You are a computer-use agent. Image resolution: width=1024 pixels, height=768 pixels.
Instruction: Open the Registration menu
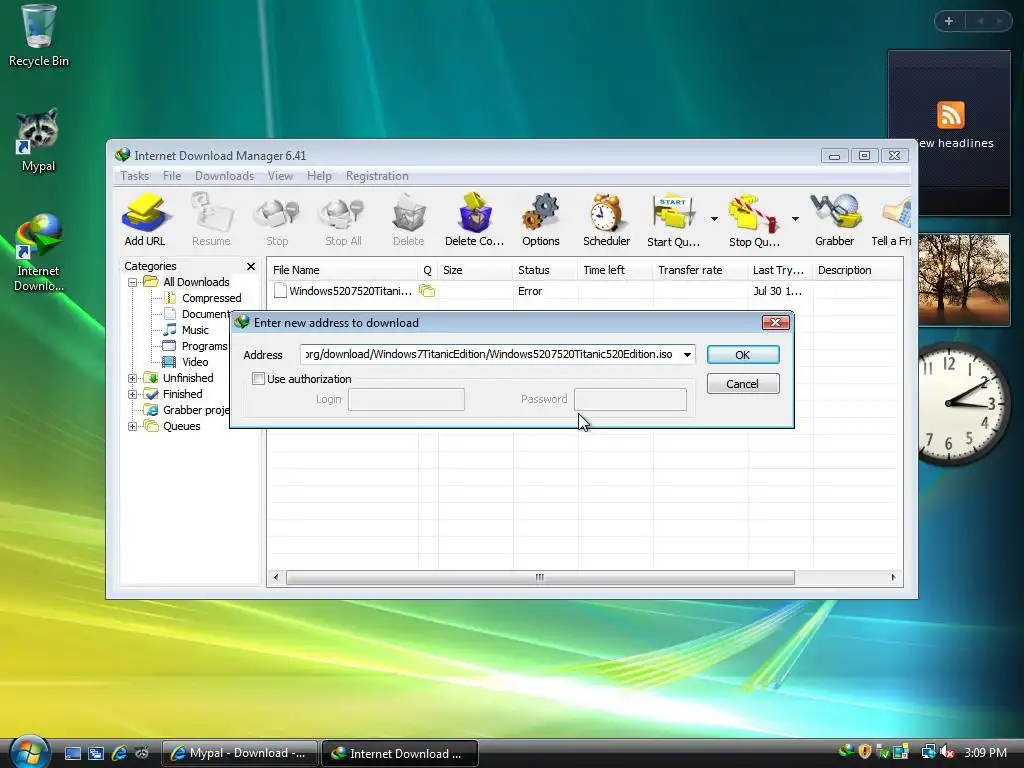point(377,176)
